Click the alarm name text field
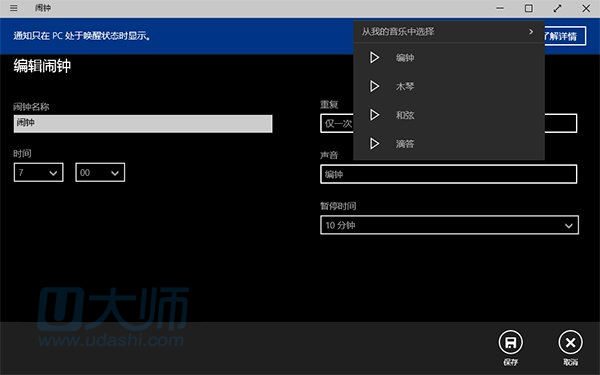The width and height of the screenshot is (600, 375). click(x=143, y=124)
